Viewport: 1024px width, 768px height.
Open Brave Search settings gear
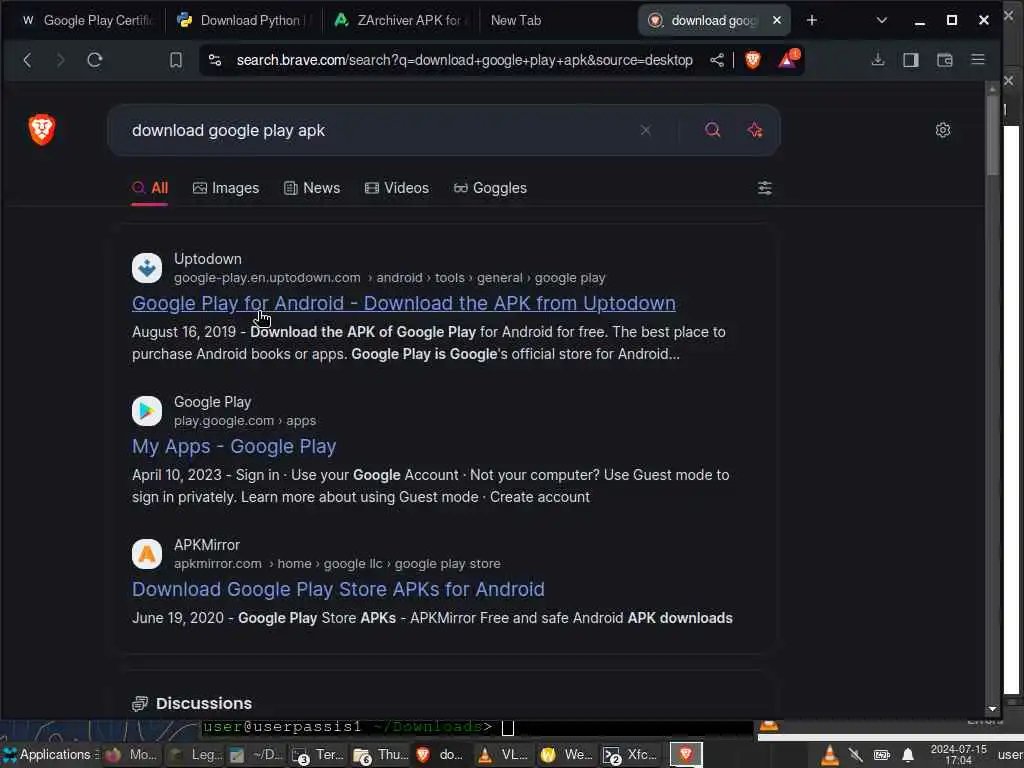tap(942, 130)
